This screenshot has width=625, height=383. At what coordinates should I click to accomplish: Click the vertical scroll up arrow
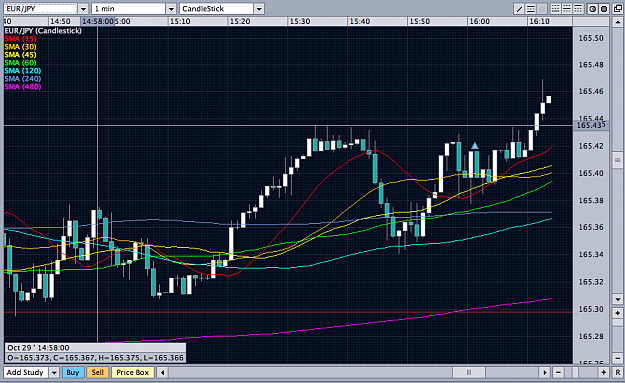point(617,22)
